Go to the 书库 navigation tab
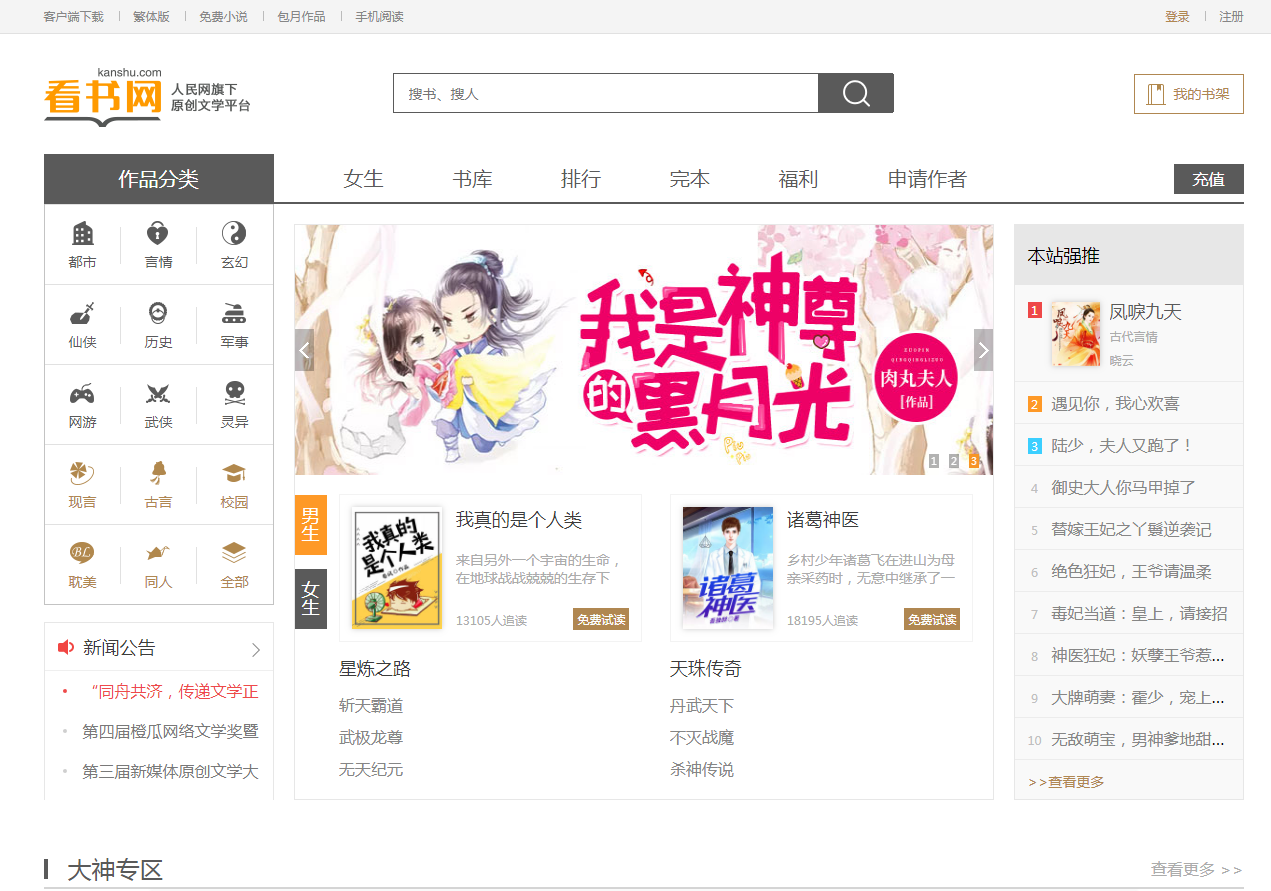Image resolution: width=1271 pixels, height=891 pixels. point(472,179)
